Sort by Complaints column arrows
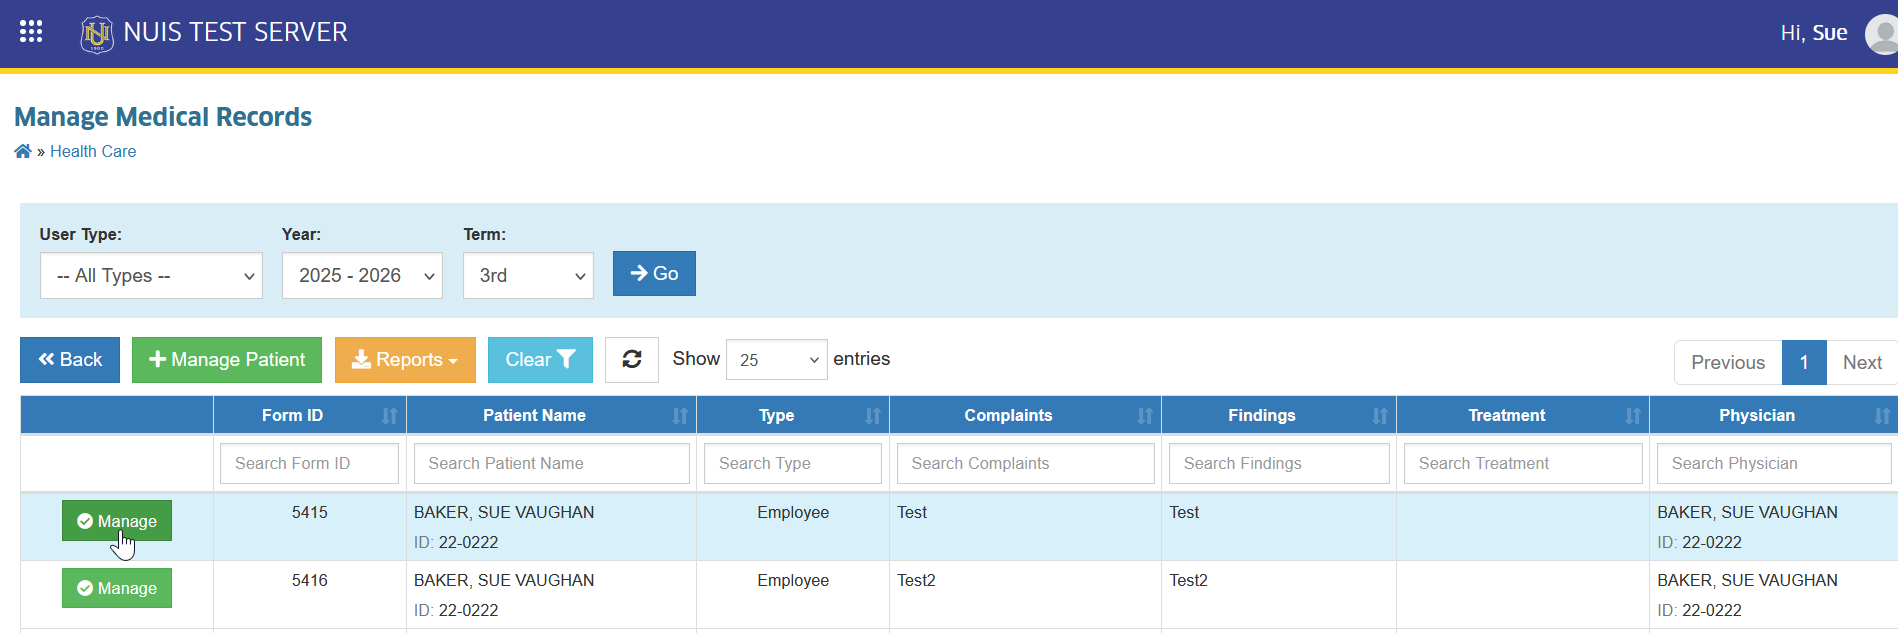The image size is (1898, 633). (x=1145, y=416)
